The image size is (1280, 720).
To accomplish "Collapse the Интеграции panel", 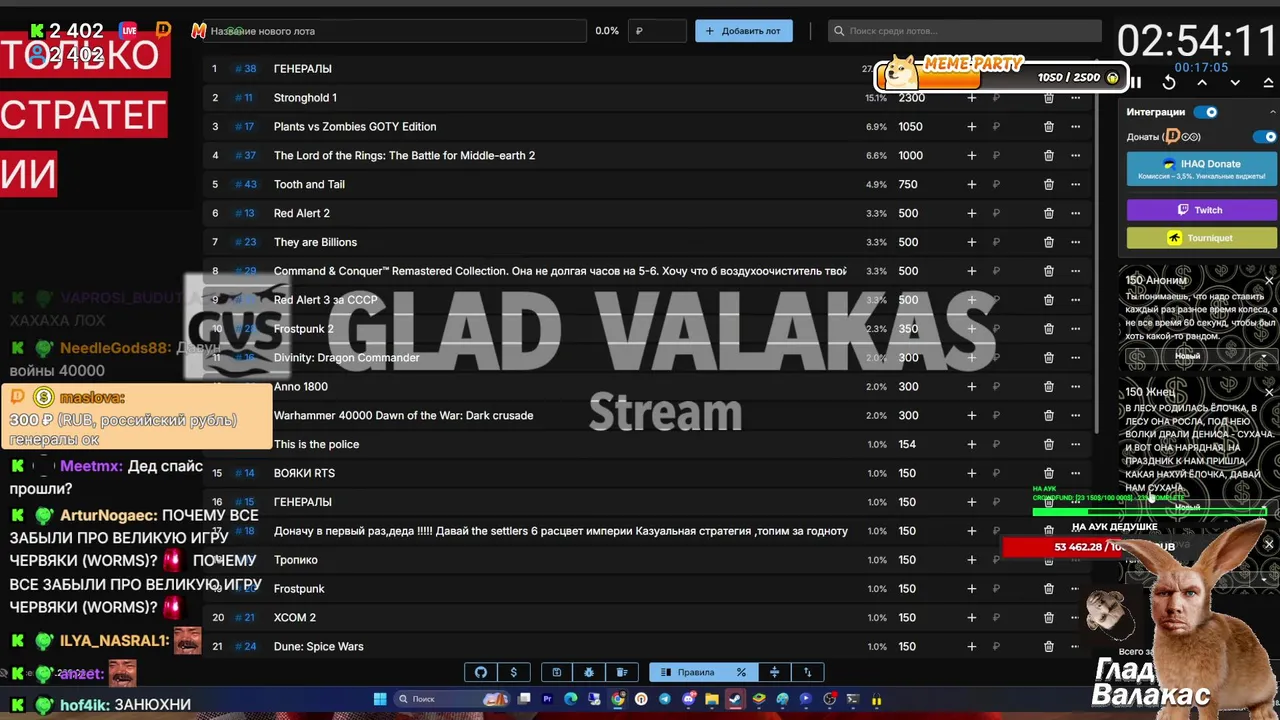I will (1273, 112).
